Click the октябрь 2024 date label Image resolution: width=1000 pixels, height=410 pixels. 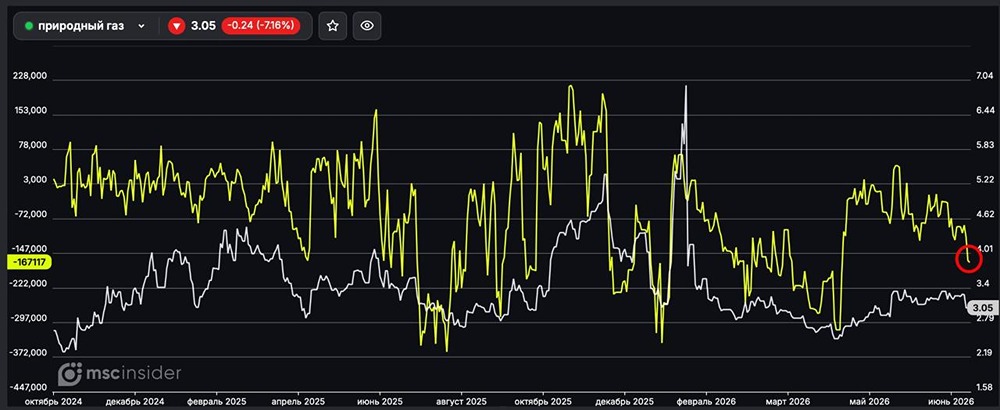point(53,402)
